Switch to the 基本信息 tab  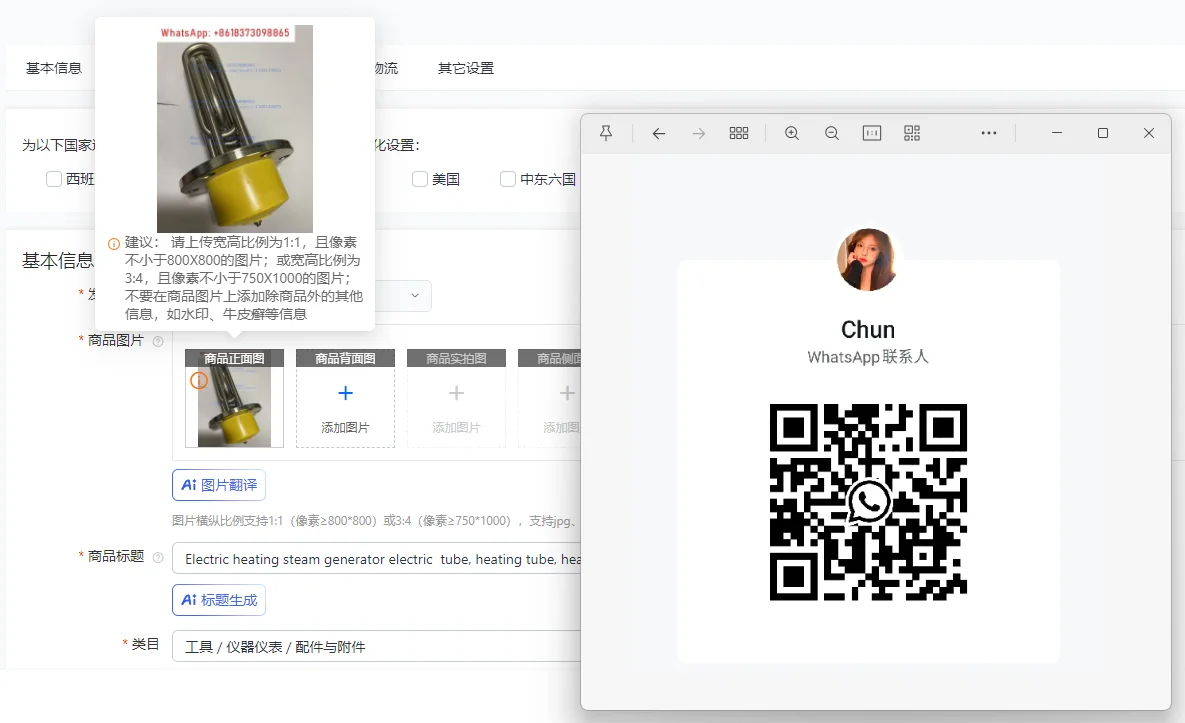[54, 68]
